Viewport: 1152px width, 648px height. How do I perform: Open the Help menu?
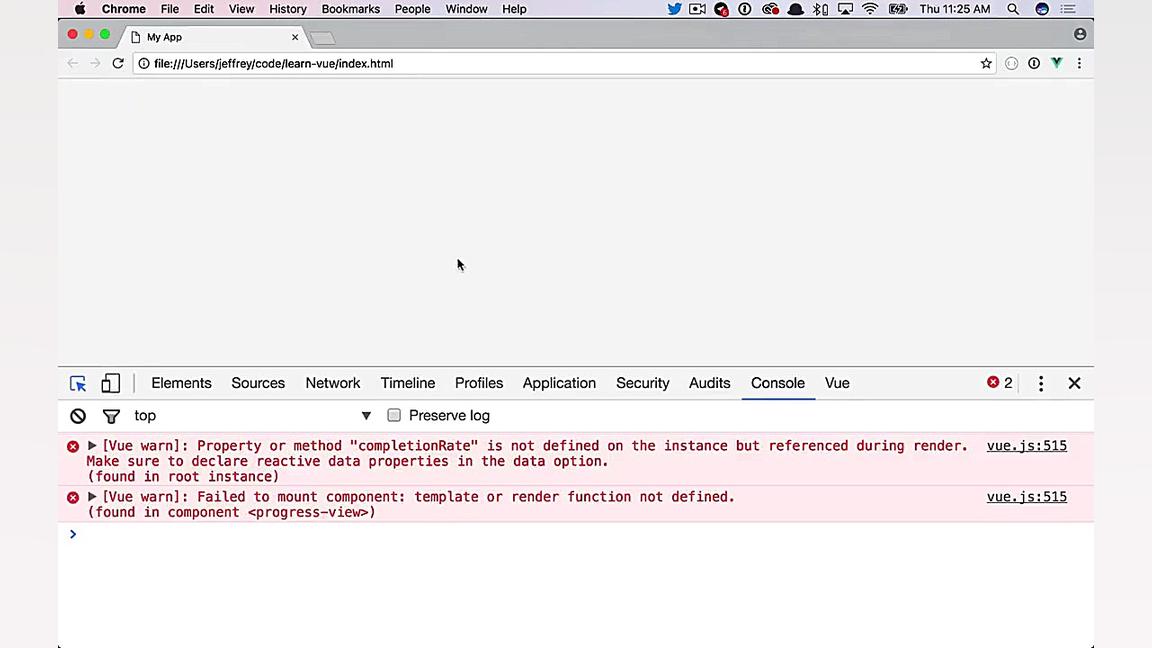[x=514, y=9]
